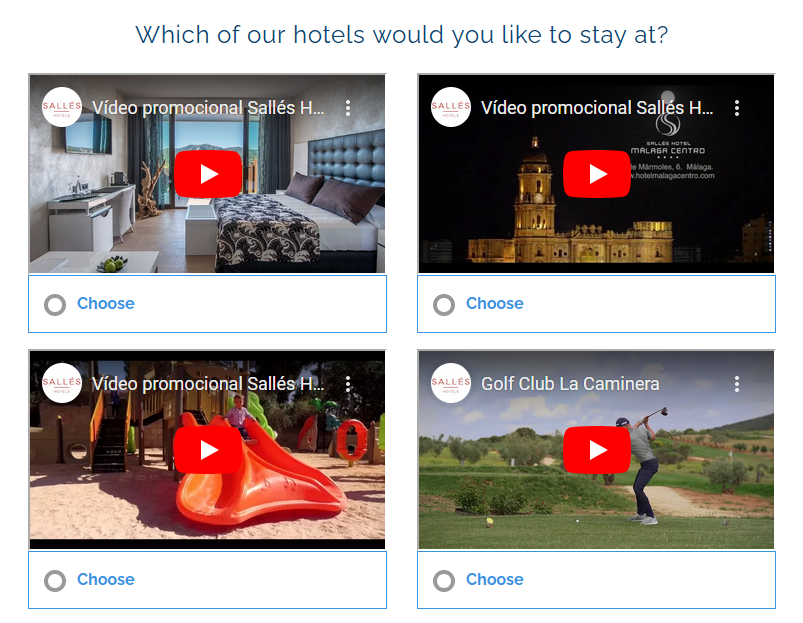Open three-dot menu on golf video
This screenshot has height=623, width=803.
click(737, 384)
